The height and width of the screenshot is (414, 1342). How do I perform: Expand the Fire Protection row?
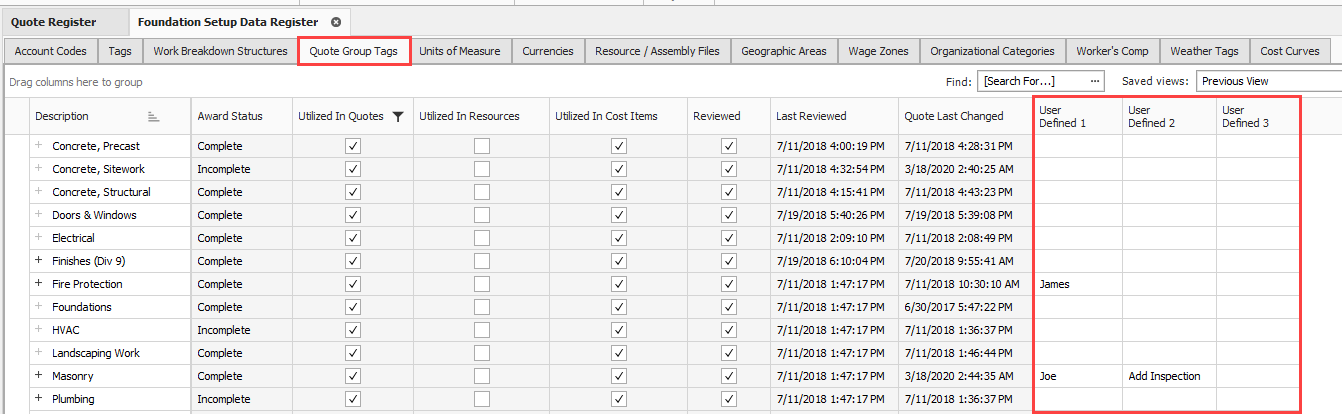click(x=39, y=284)
